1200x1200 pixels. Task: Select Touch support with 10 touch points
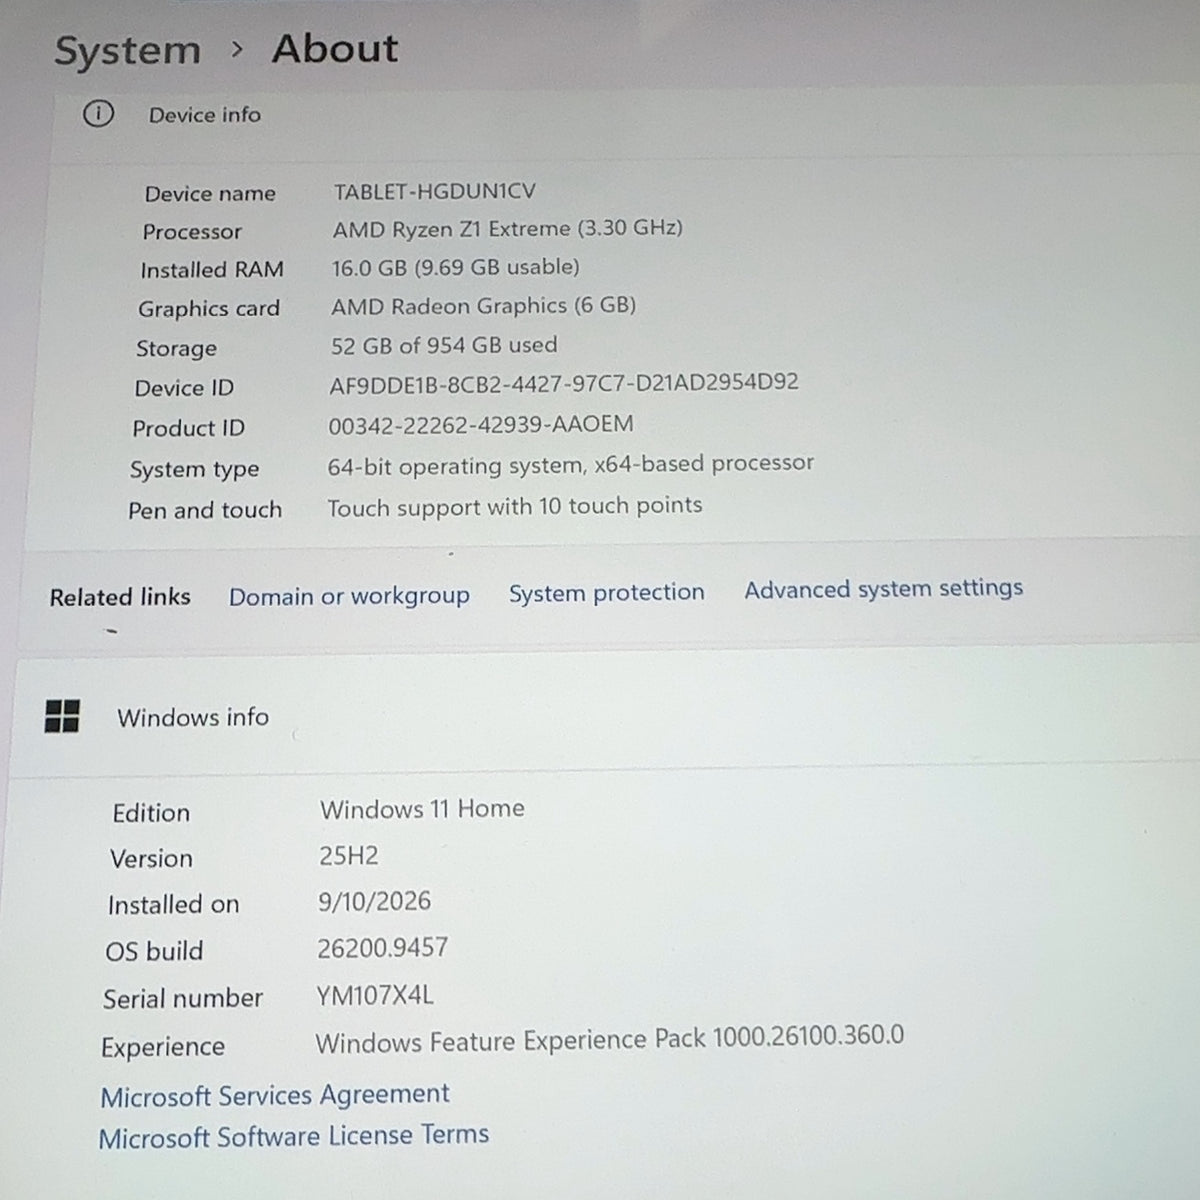(x=514, y=506)
